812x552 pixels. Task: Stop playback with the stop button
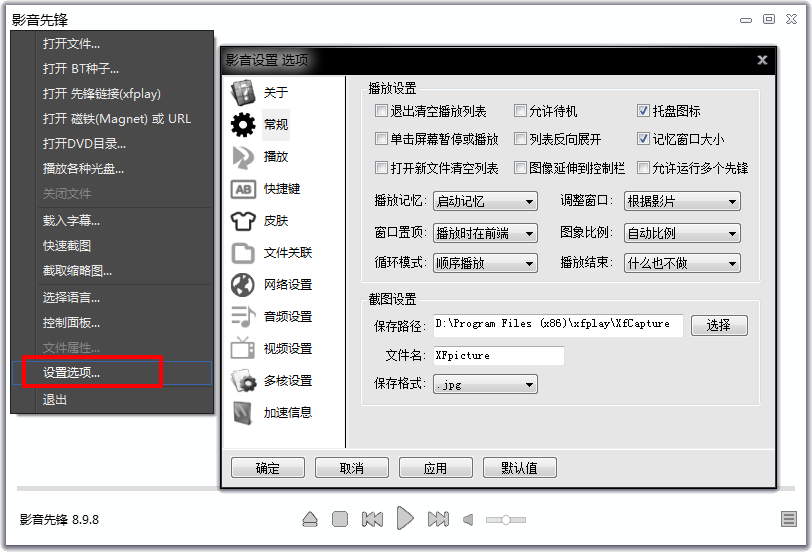[x=340, y=519]
